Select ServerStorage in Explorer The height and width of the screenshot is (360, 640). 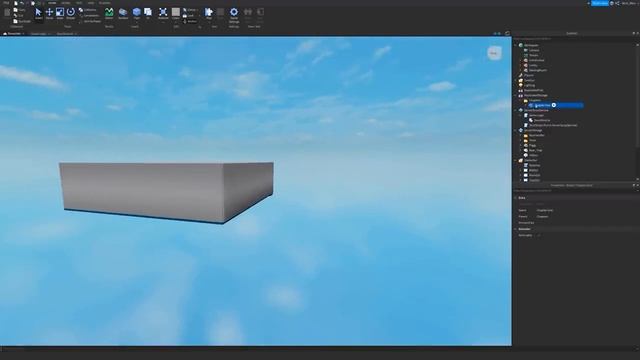[533, 130]
